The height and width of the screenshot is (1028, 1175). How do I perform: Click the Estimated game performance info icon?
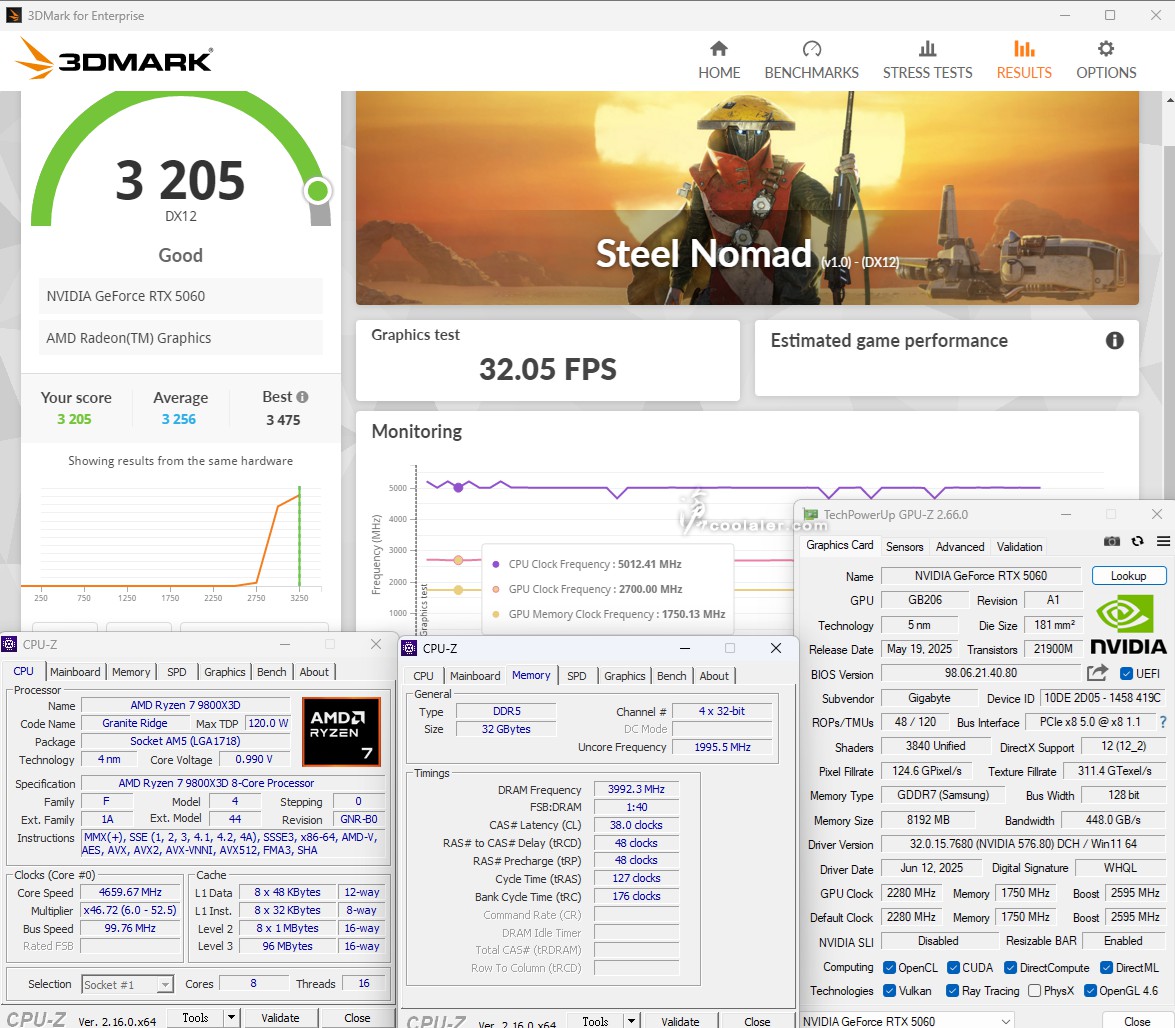1115,341
